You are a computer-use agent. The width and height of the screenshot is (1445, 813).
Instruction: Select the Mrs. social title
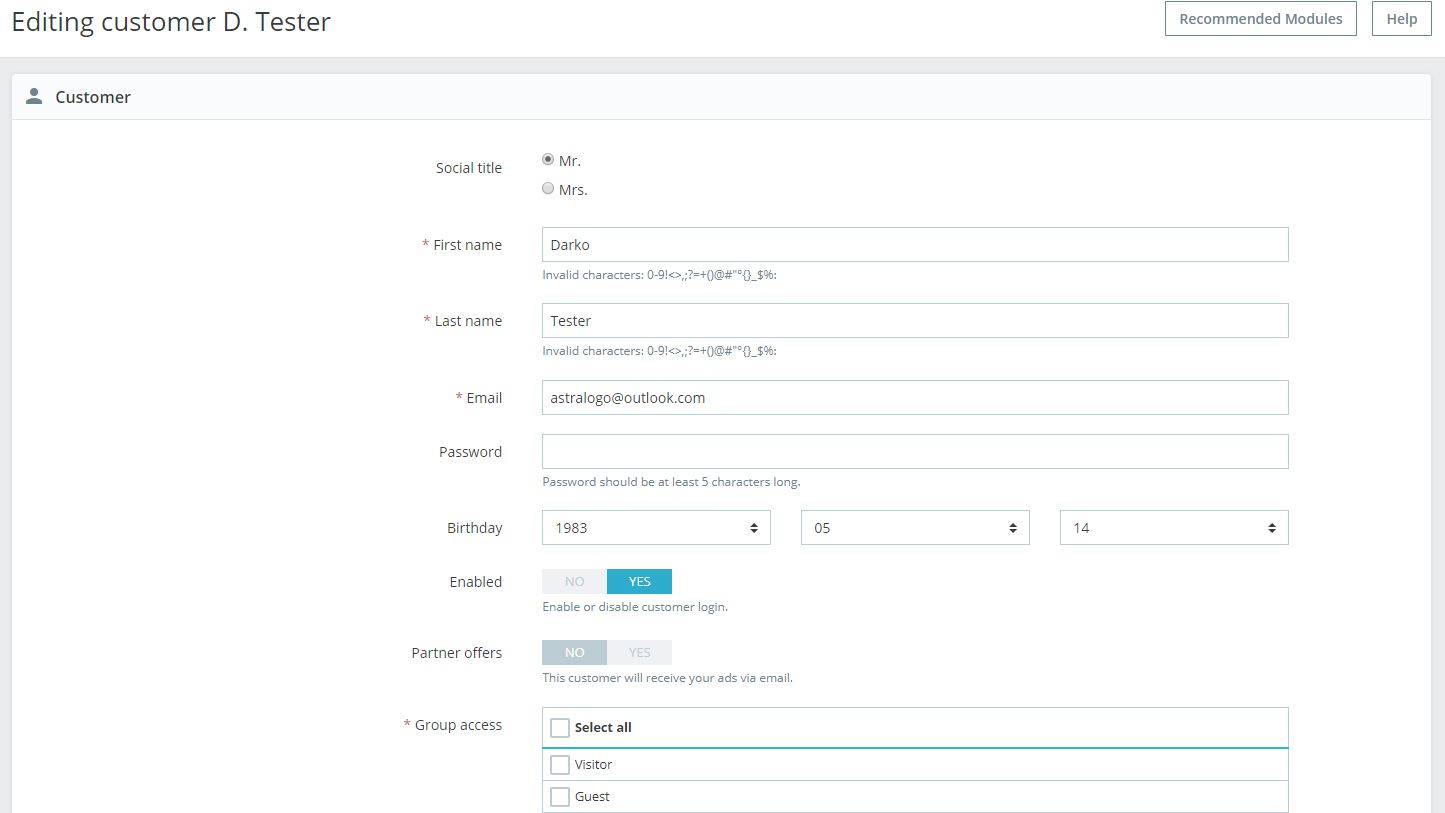click(548, 188)
